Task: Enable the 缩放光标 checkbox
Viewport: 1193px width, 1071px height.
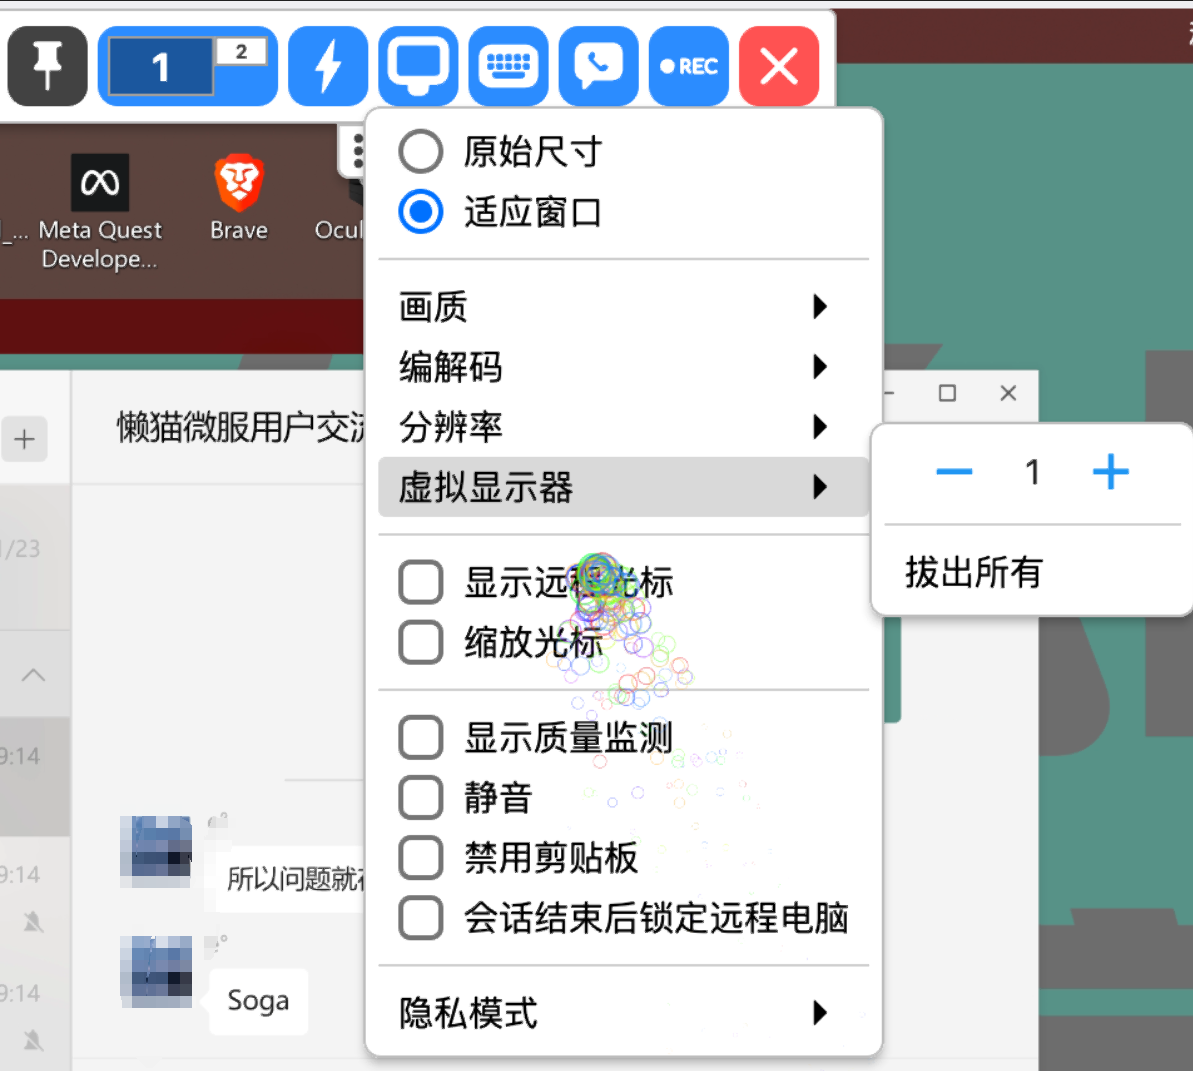Action: [421, 643]
